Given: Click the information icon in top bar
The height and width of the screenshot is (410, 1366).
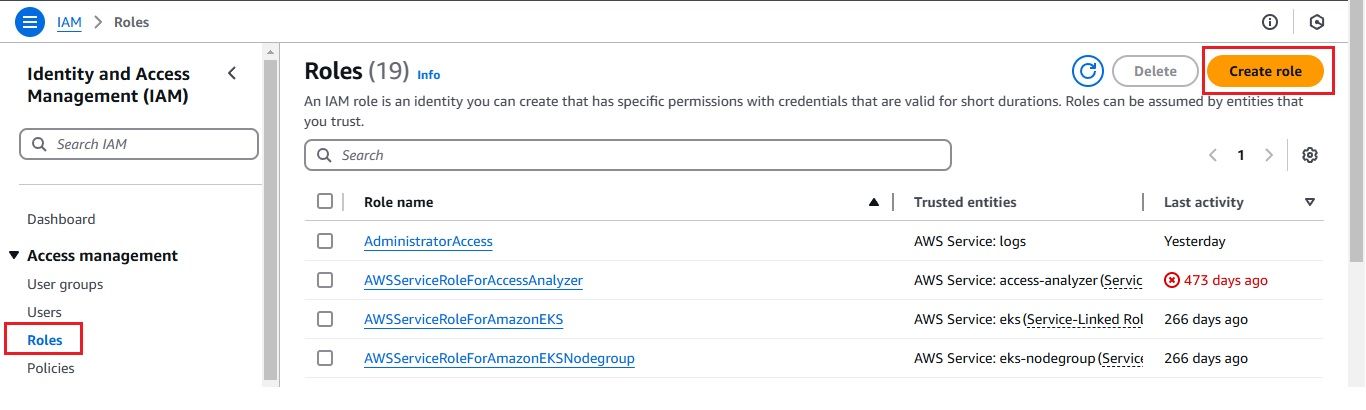Looking at the screenshot, I should pyautogui.click(x=1270, y=21).
